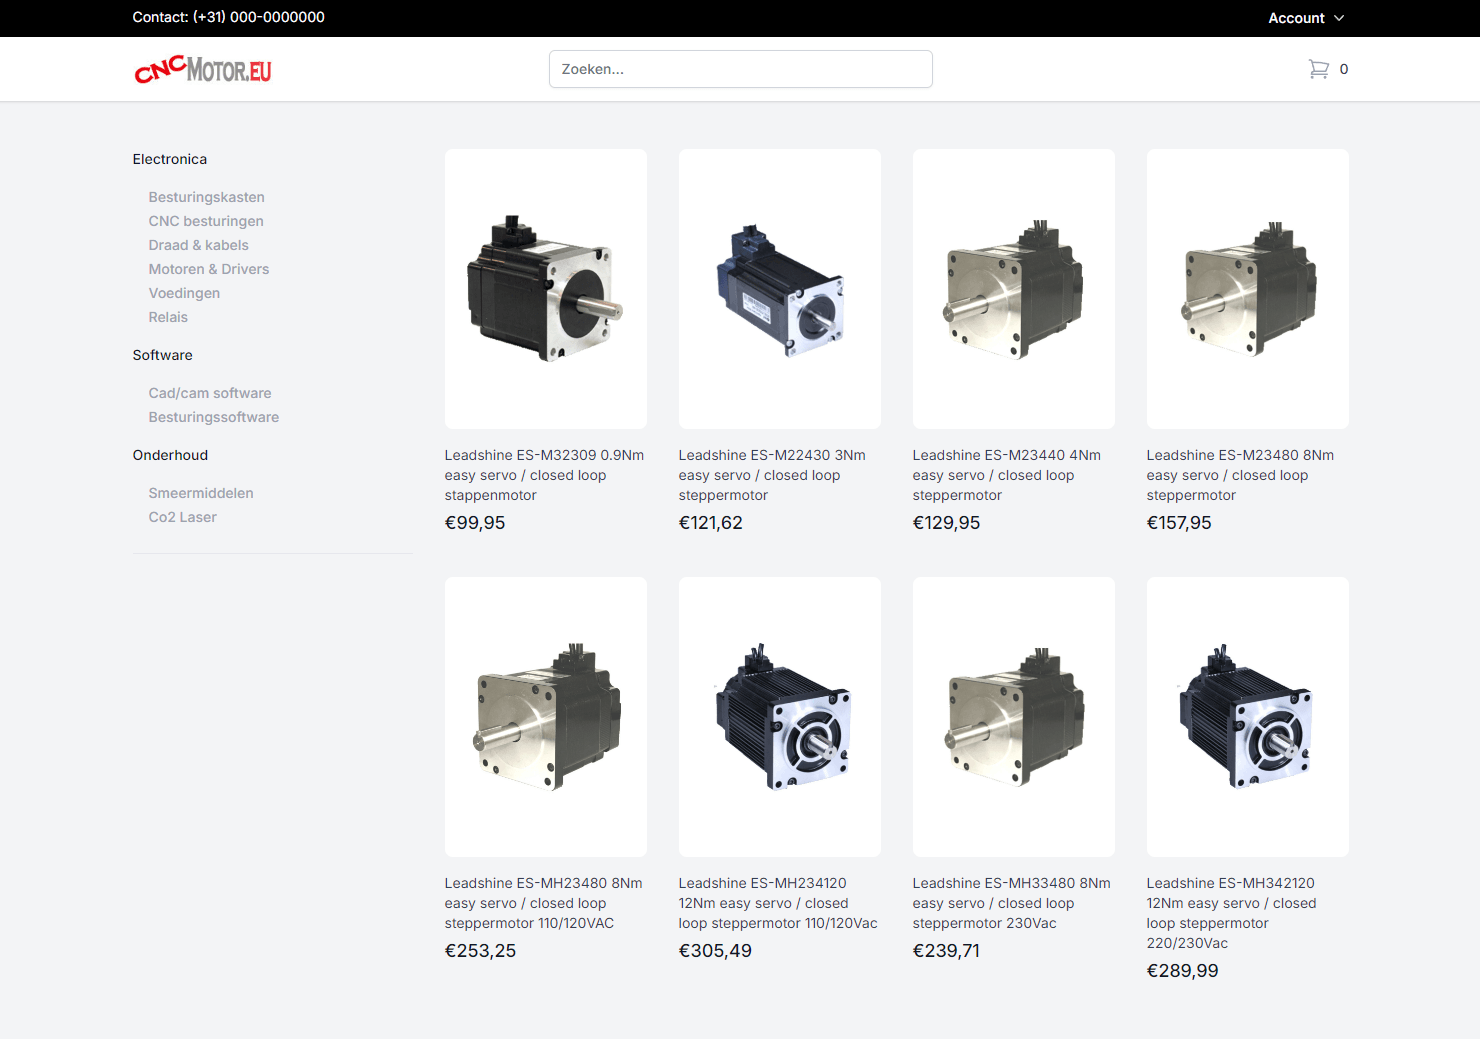Select the Electronica heading

tap(170, 159)
